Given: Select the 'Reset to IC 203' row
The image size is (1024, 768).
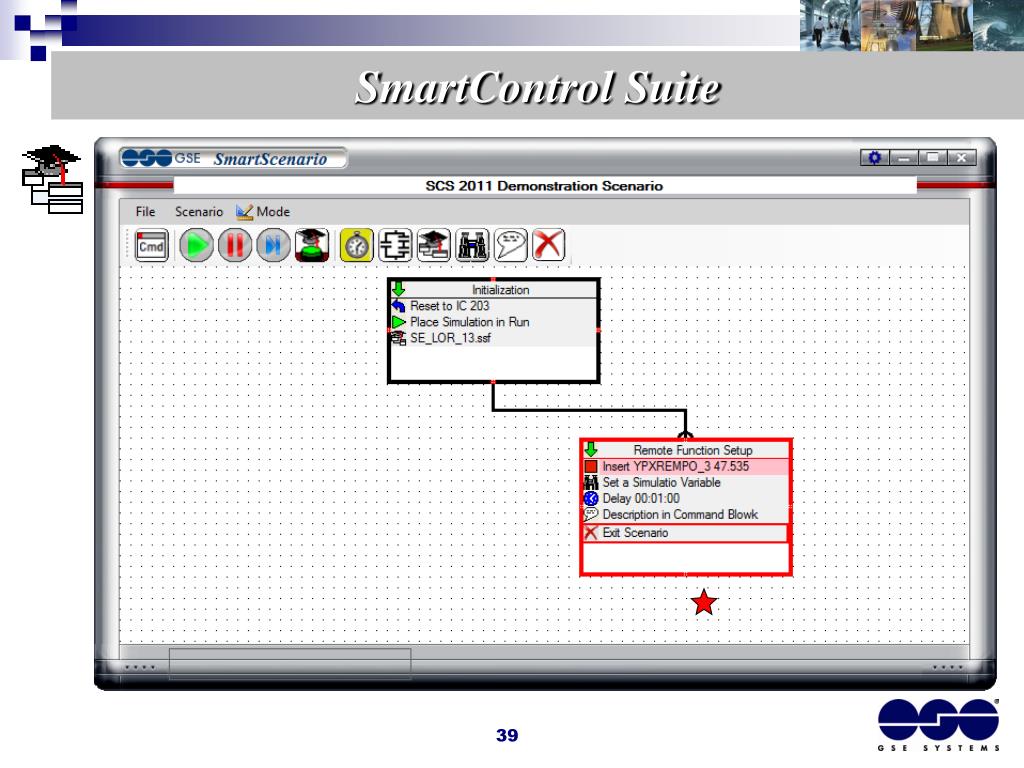Looking at the screenshot, I should click(494, 306).
